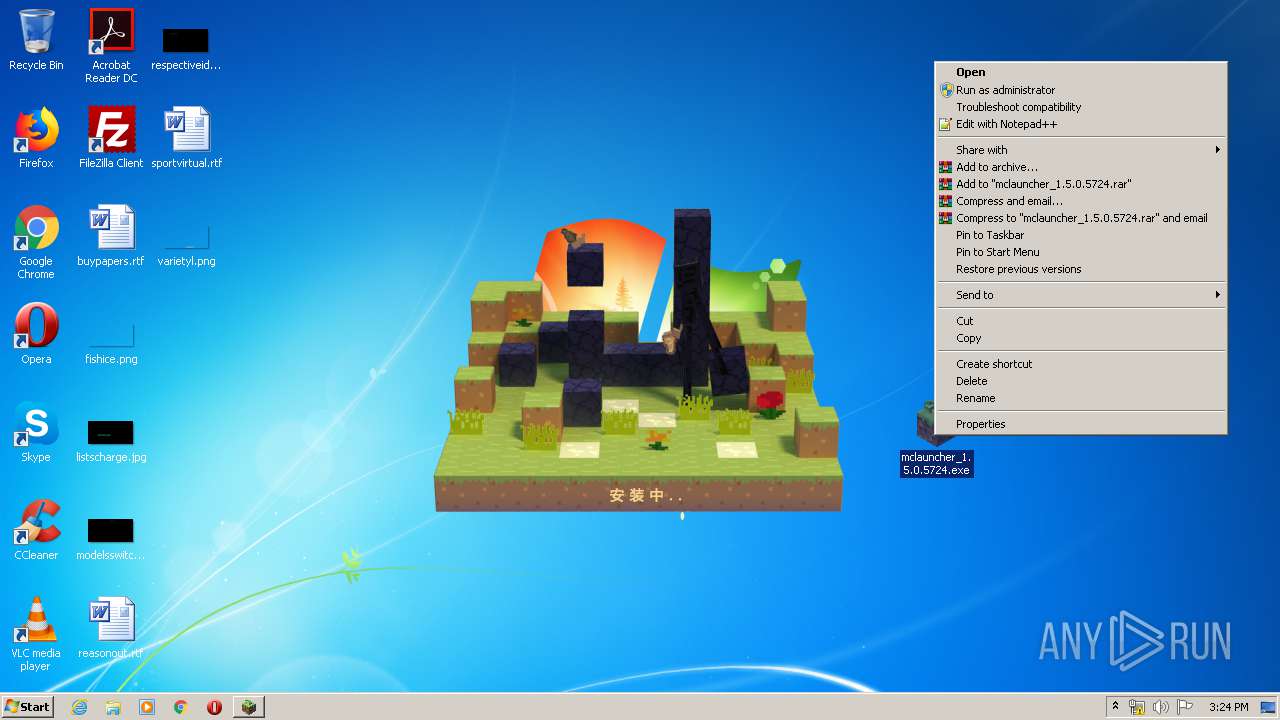Launch CCleaner desktop shortcut
Viewport: 1280px width, 720px height.
pos(36,530)
